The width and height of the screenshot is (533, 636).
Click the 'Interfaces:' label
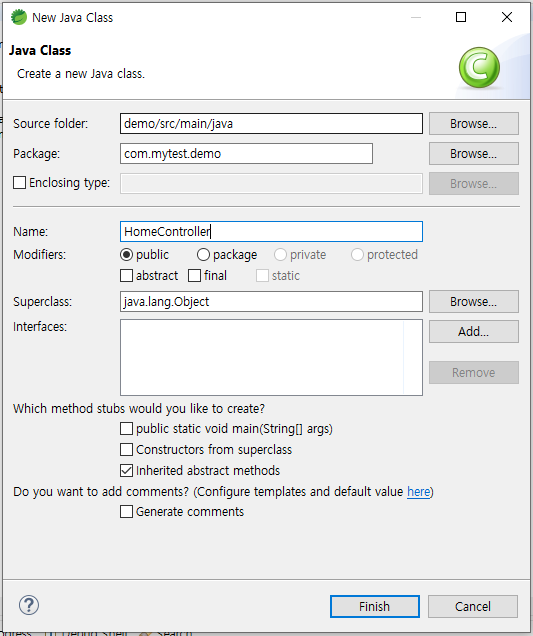coord(40,327)
